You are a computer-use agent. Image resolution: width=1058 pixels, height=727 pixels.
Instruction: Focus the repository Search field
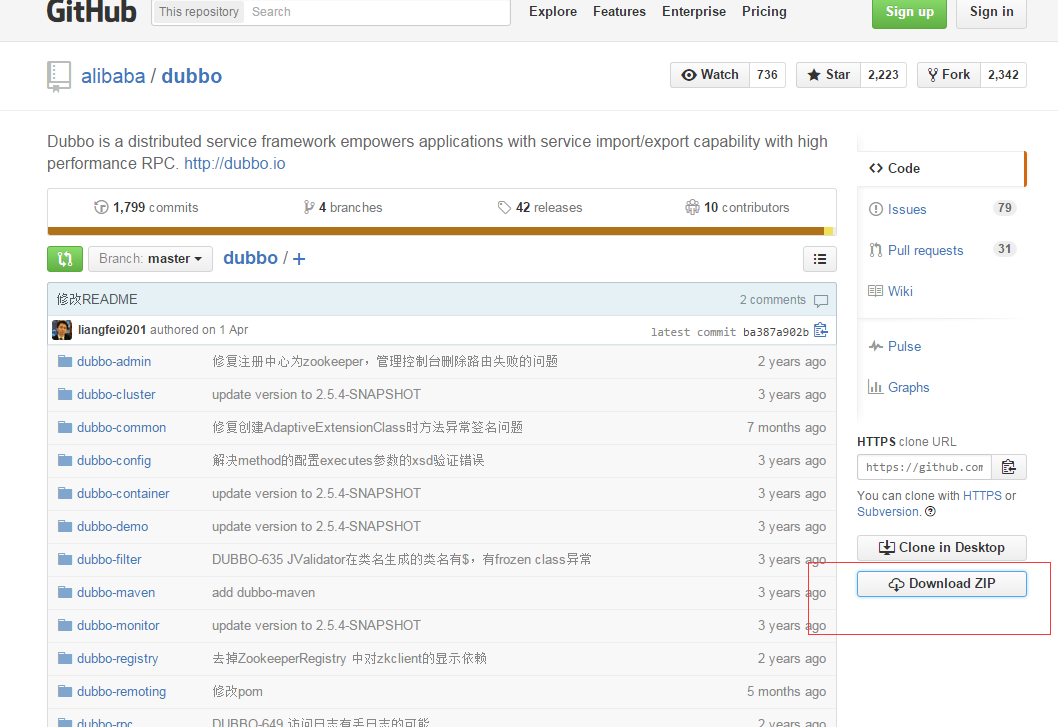coord(378,12)
